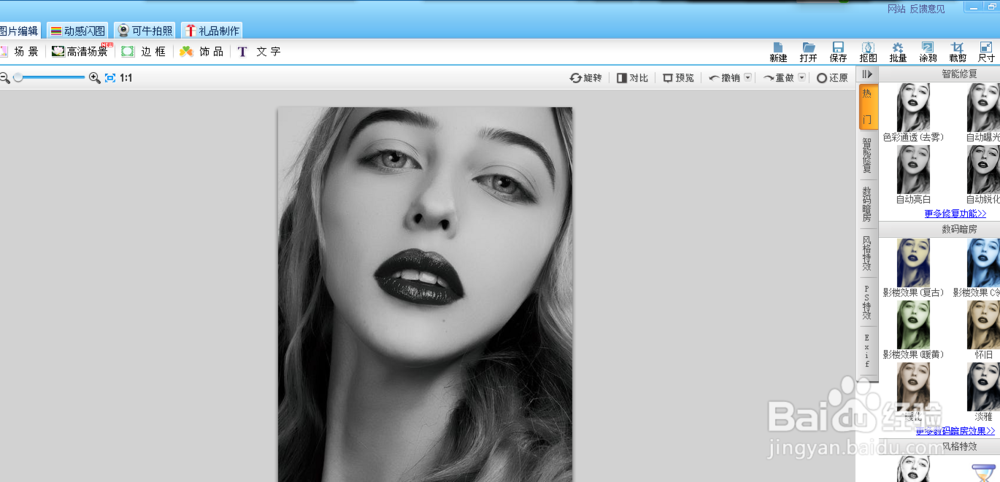Select the Exif vertical side tab
Viewport: 1000px width, 482px height.
pyautogui.click(x=867, y=351)
